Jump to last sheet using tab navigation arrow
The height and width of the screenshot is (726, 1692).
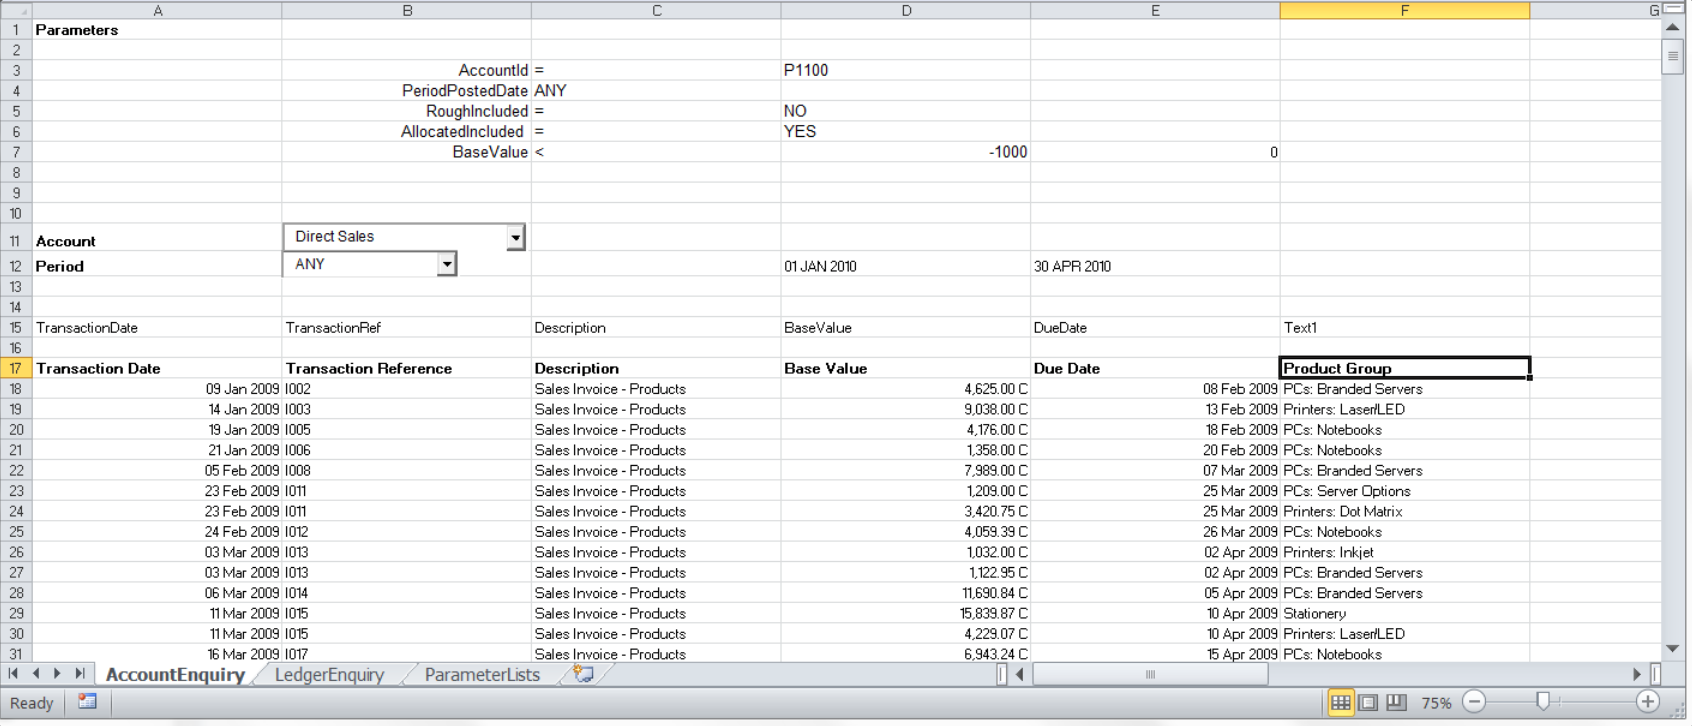pyautogui.click(x=80, y=674)
